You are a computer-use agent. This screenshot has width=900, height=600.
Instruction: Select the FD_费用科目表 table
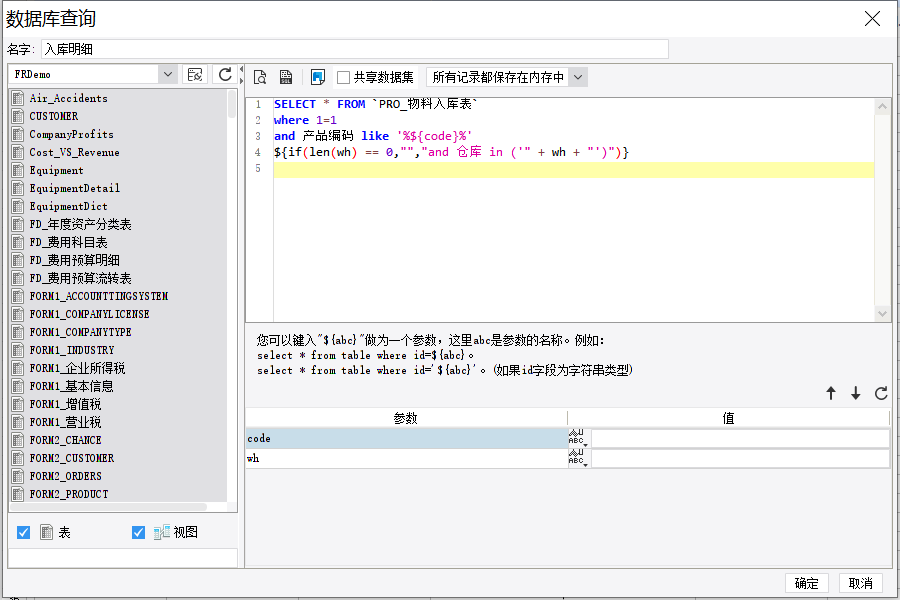(x=68, y=242)
